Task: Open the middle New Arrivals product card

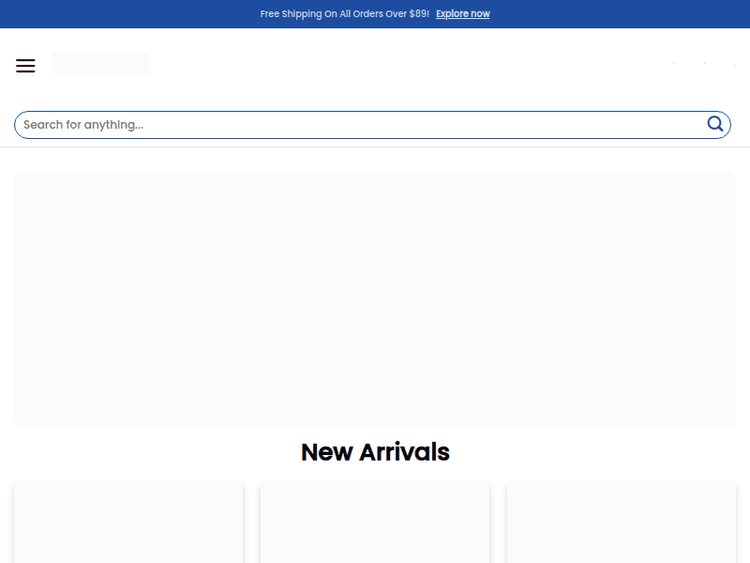Action: click(375, 522)
